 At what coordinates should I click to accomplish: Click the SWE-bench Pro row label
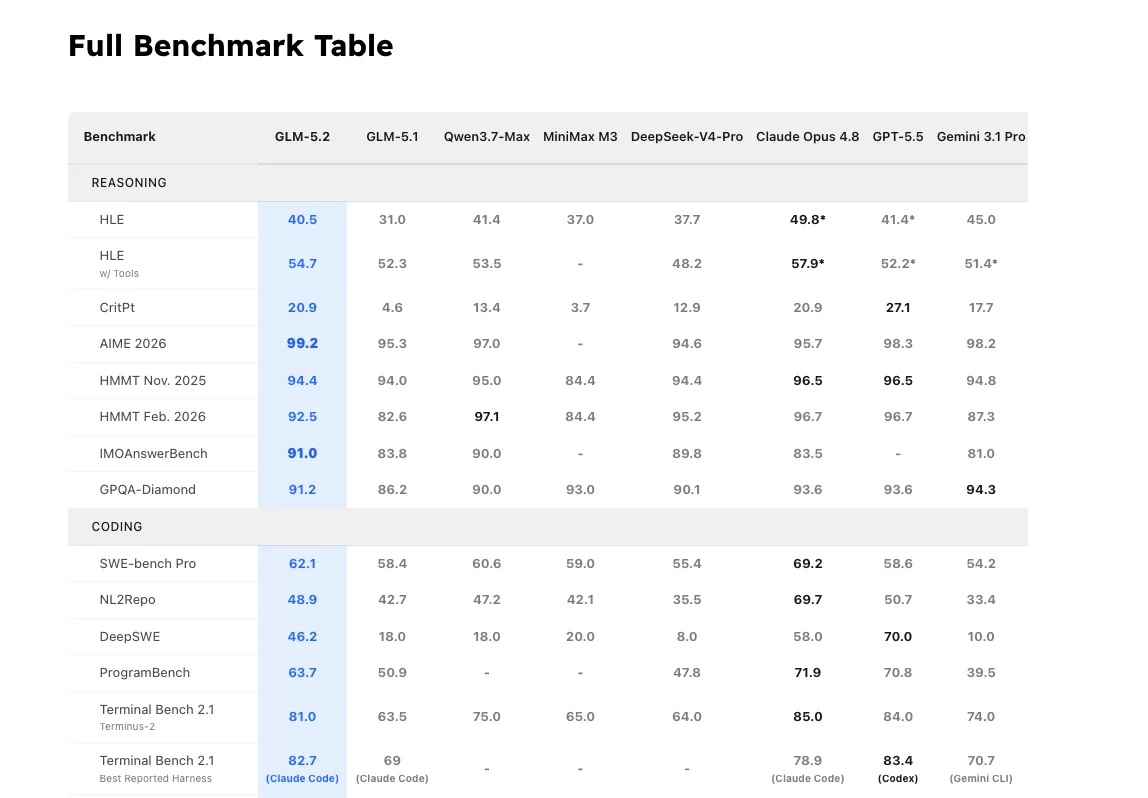pyautogui.click(x=147, y=564)
